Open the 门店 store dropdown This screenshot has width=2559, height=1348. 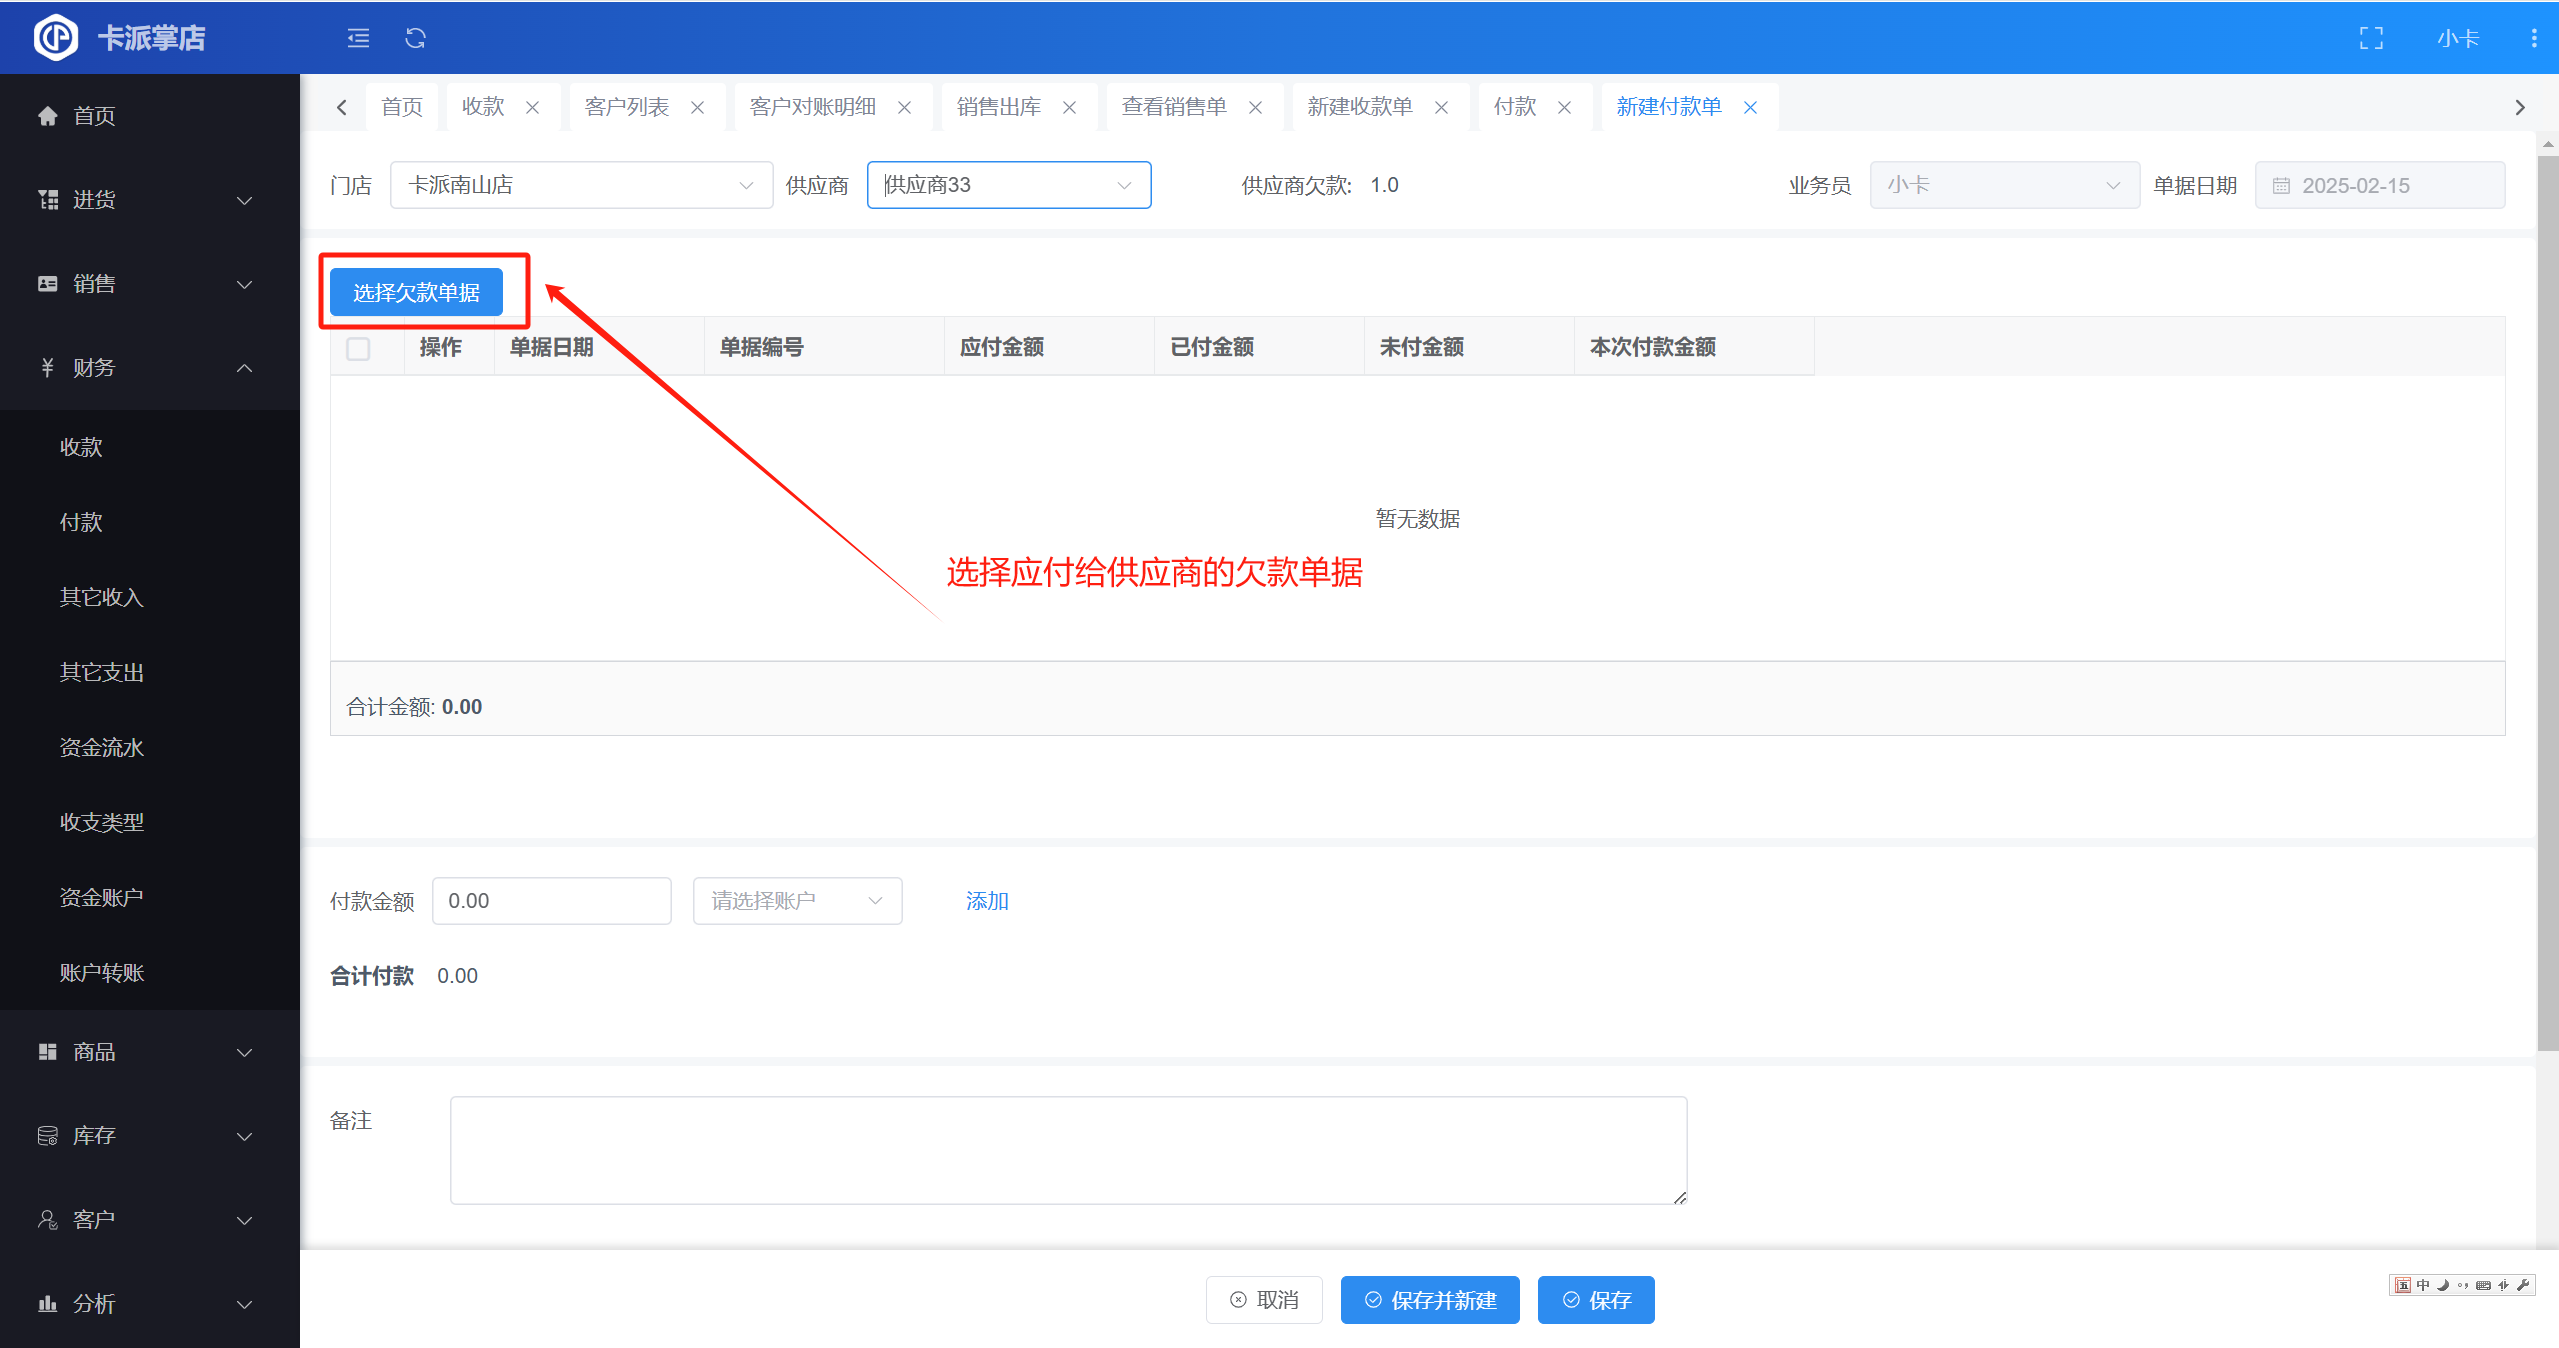pyautogui.click(x=580, y=185)
